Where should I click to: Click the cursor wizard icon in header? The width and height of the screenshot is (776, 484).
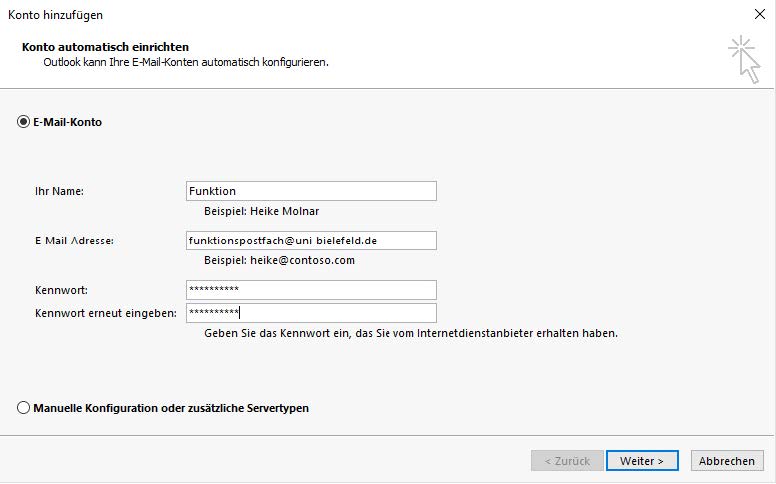pyautogui.click(x=743, y=59)
